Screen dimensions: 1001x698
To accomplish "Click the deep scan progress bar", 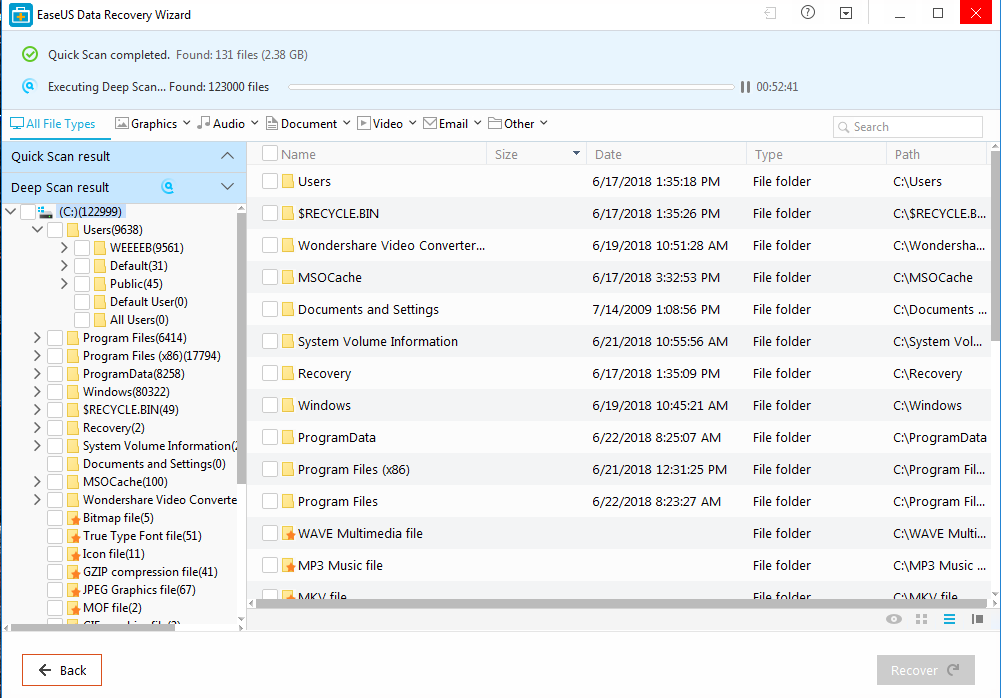I will click(511, 87).
